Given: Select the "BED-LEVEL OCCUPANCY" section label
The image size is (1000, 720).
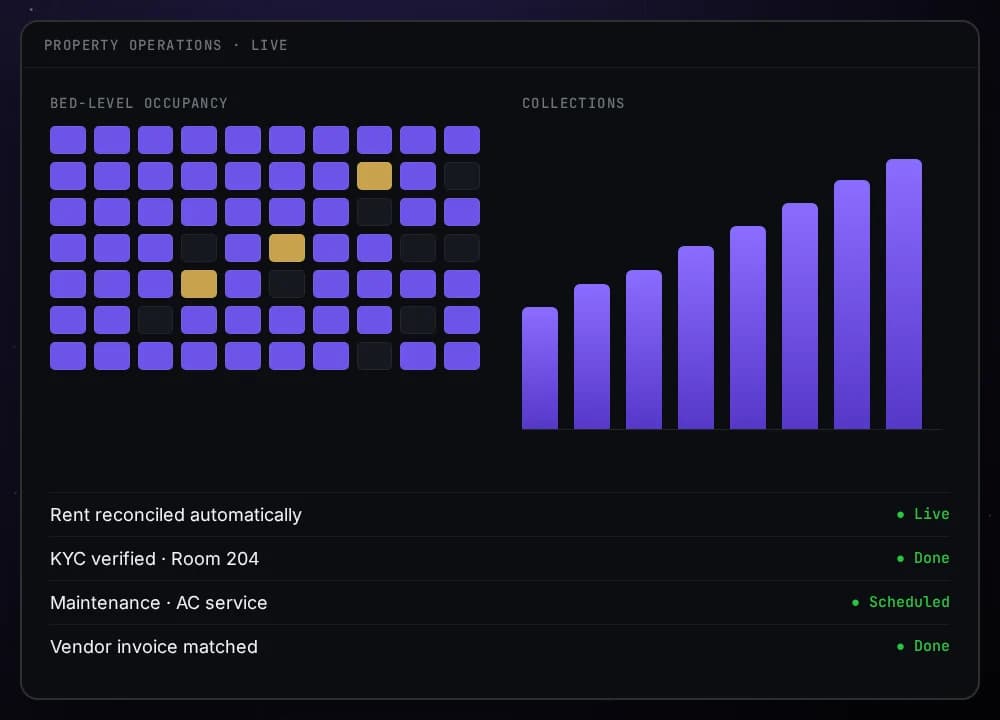Looking at the screenshot, I should (x=139, y=103).
